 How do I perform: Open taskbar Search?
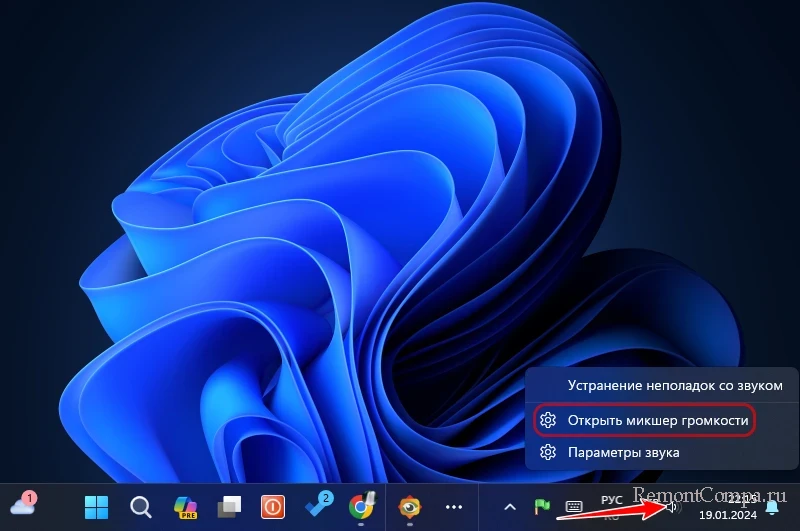click(x=140, y=507)
